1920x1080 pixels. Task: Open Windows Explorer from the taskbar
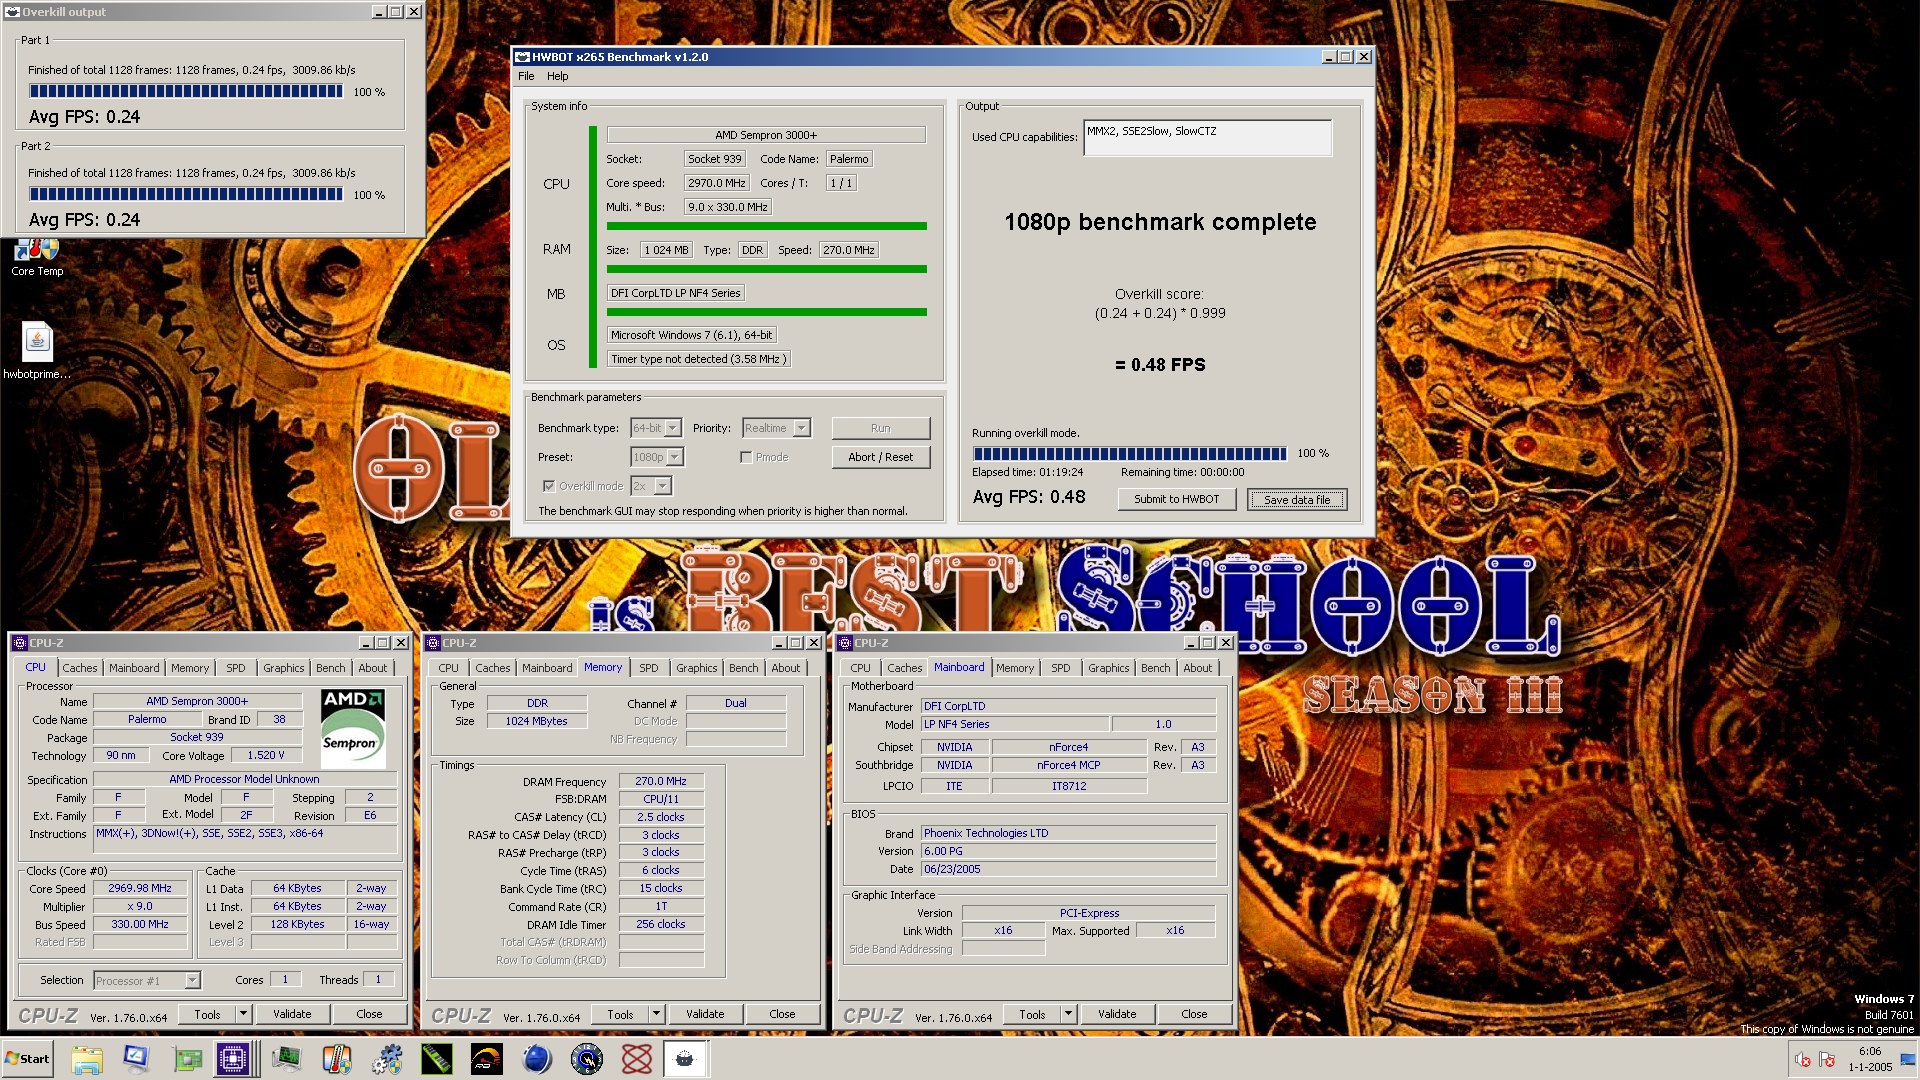click(x=87, y=1059)
